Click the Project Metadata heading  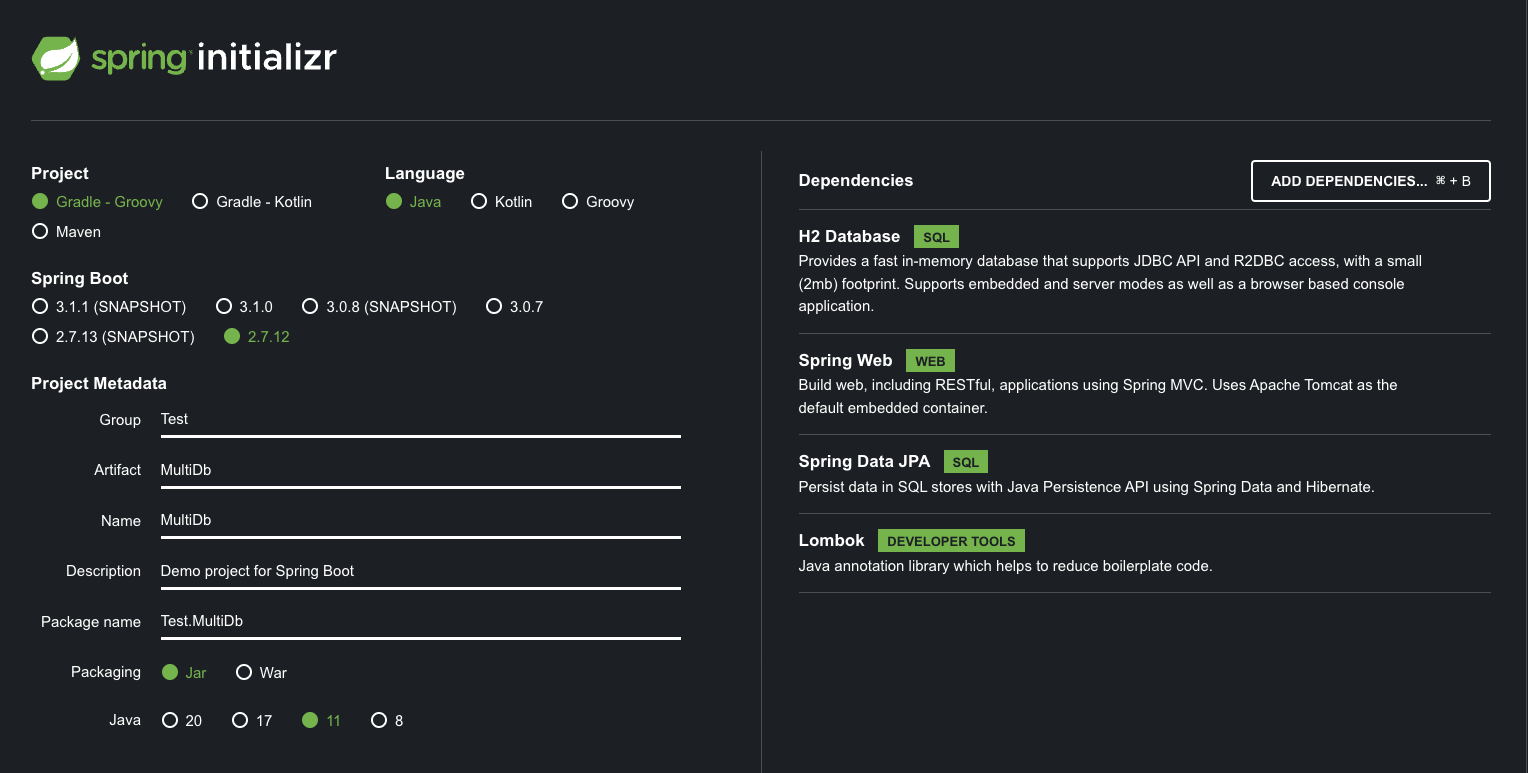click(x=99, y=384)
